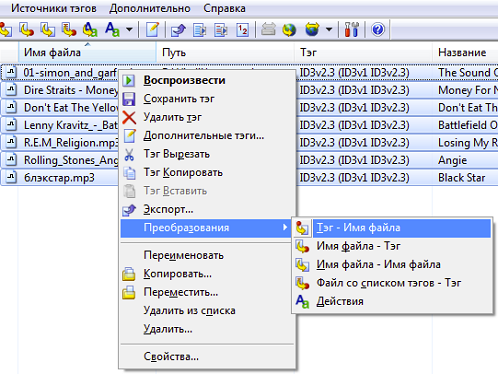Image resolution: width=499 pixels, height=376 pixels.
Task: Open extended tags via the notepad pencil toolbar icon
Action: [153, 30]
